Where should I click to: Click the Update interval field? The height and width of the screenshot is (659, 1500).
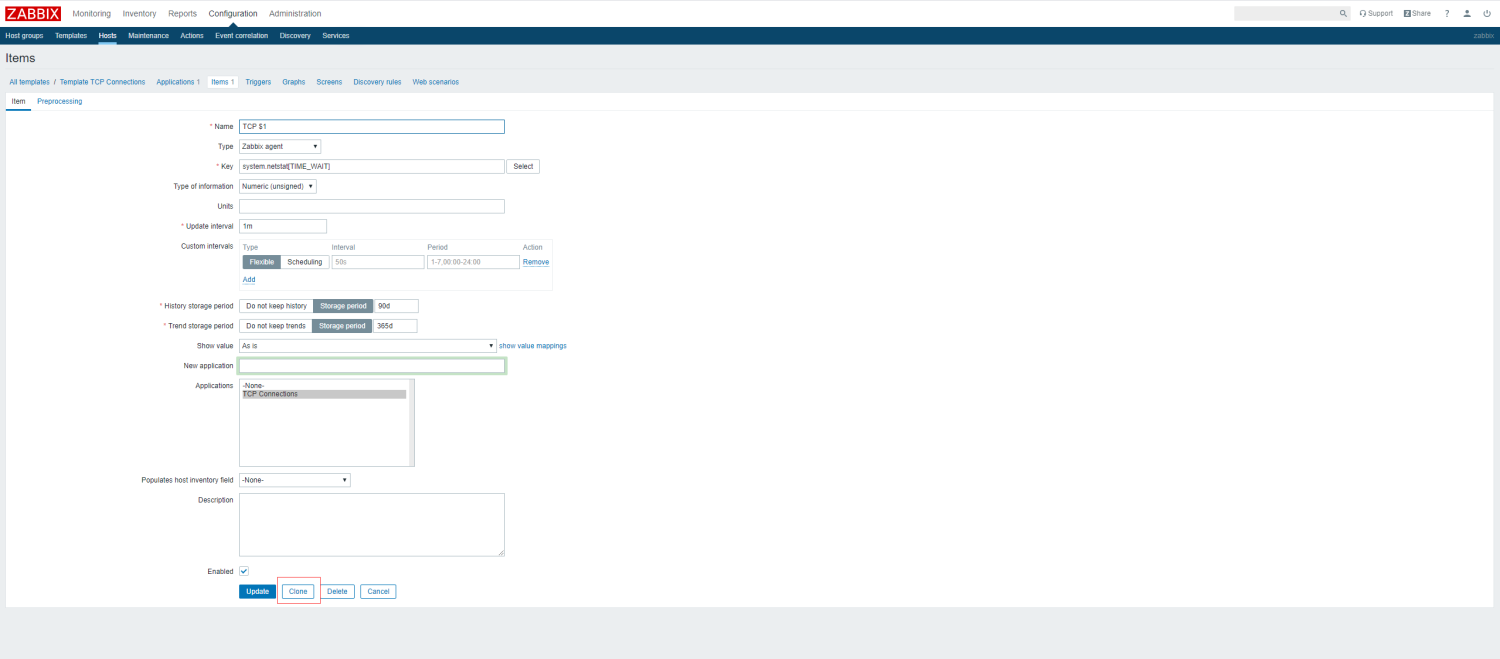point(283,226)
